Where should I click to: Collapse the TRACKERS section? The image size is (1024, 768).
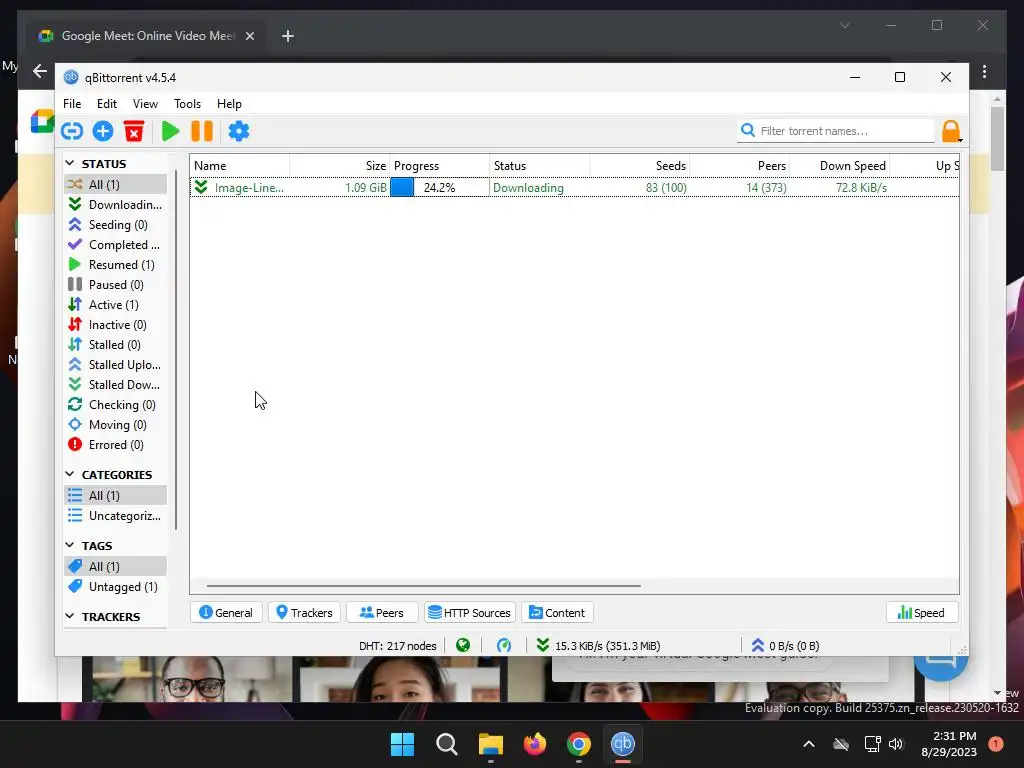point(70,616)
